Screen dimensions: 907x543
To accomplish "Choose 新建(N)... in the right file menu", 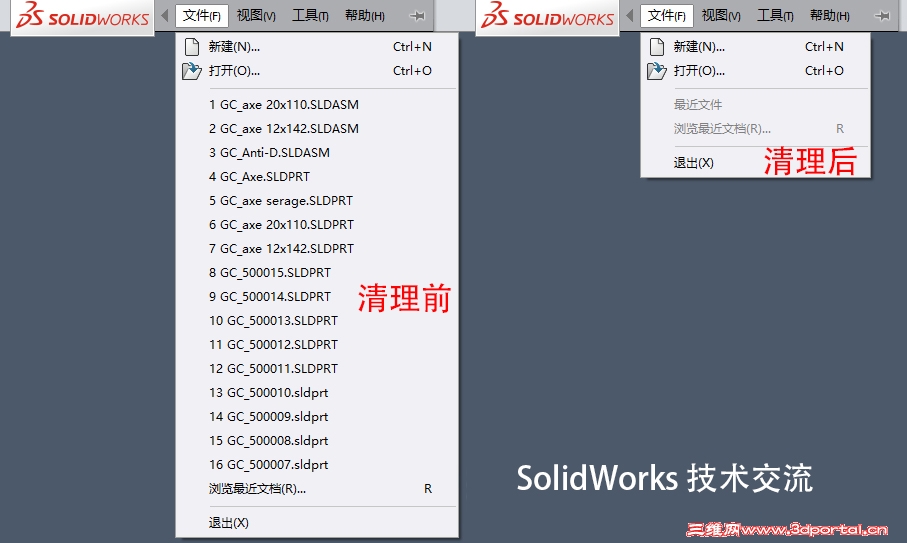I will click(x=755, y=47).
